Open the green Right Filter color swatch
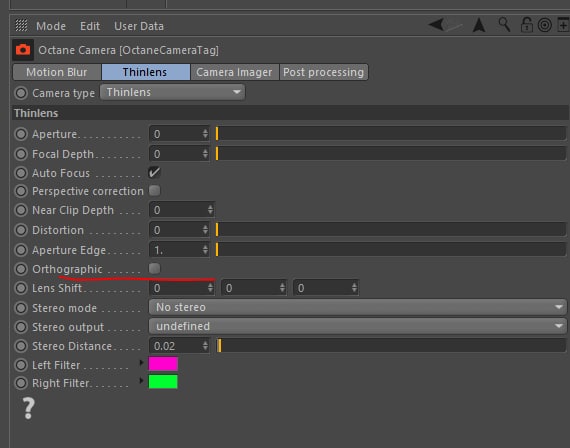 [x=163, y=382]
